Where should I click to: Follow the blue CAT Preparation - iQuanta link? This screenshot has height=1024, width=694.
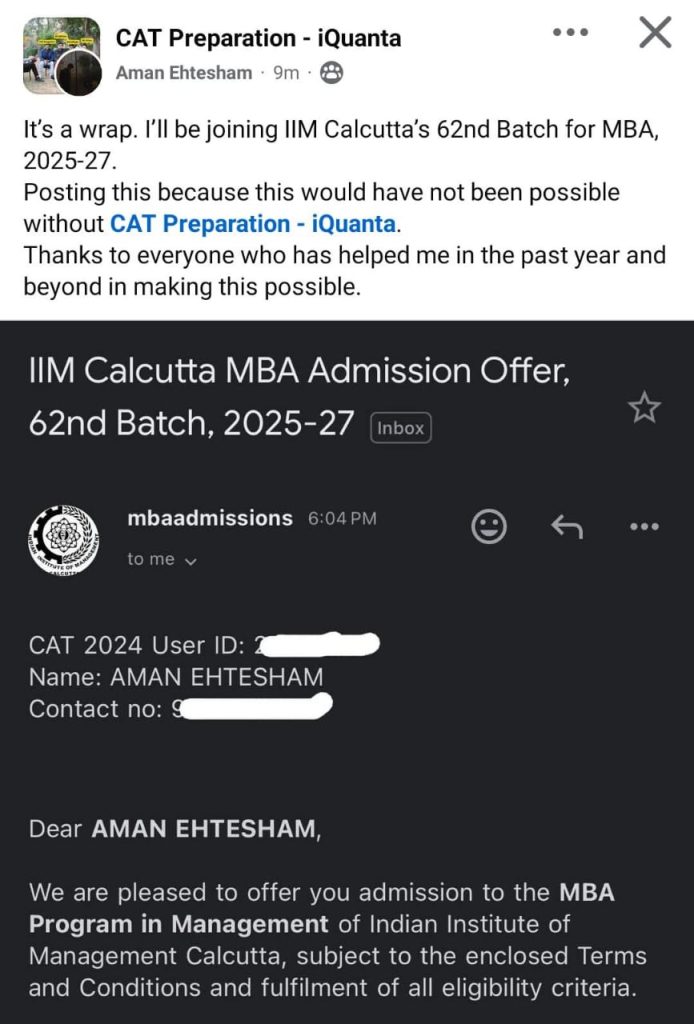click(253, 223)
